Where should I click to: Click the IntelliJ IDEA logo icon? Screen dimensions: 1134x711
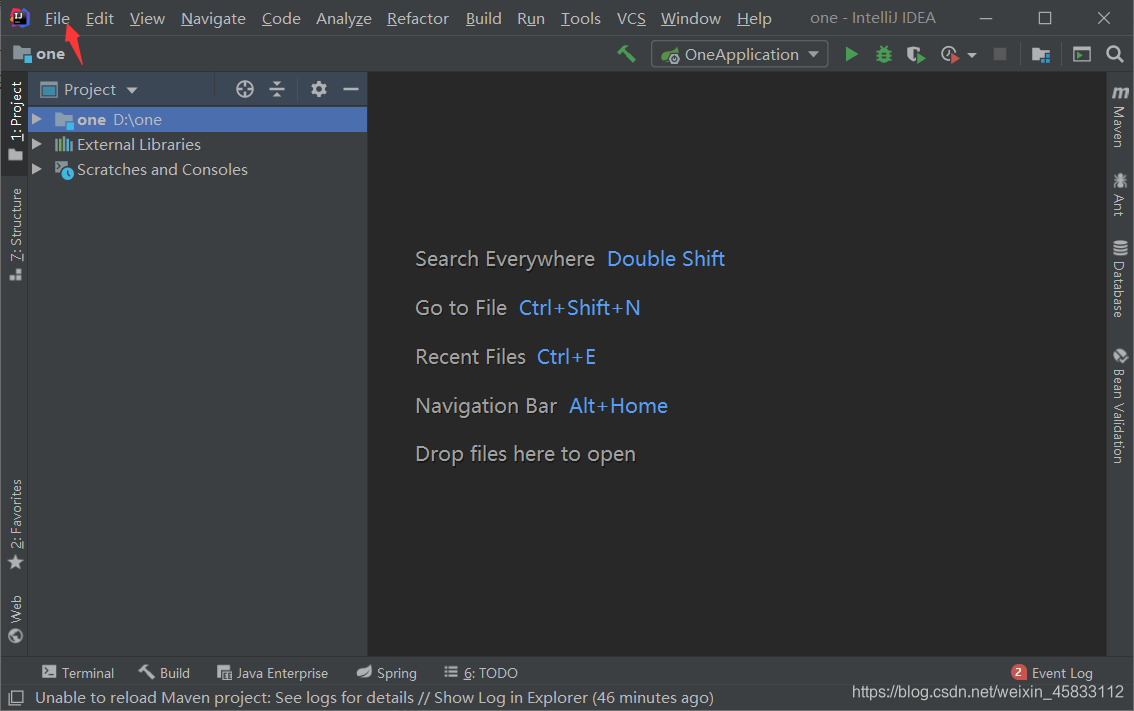pyautogui.click(x=19, y=17)
